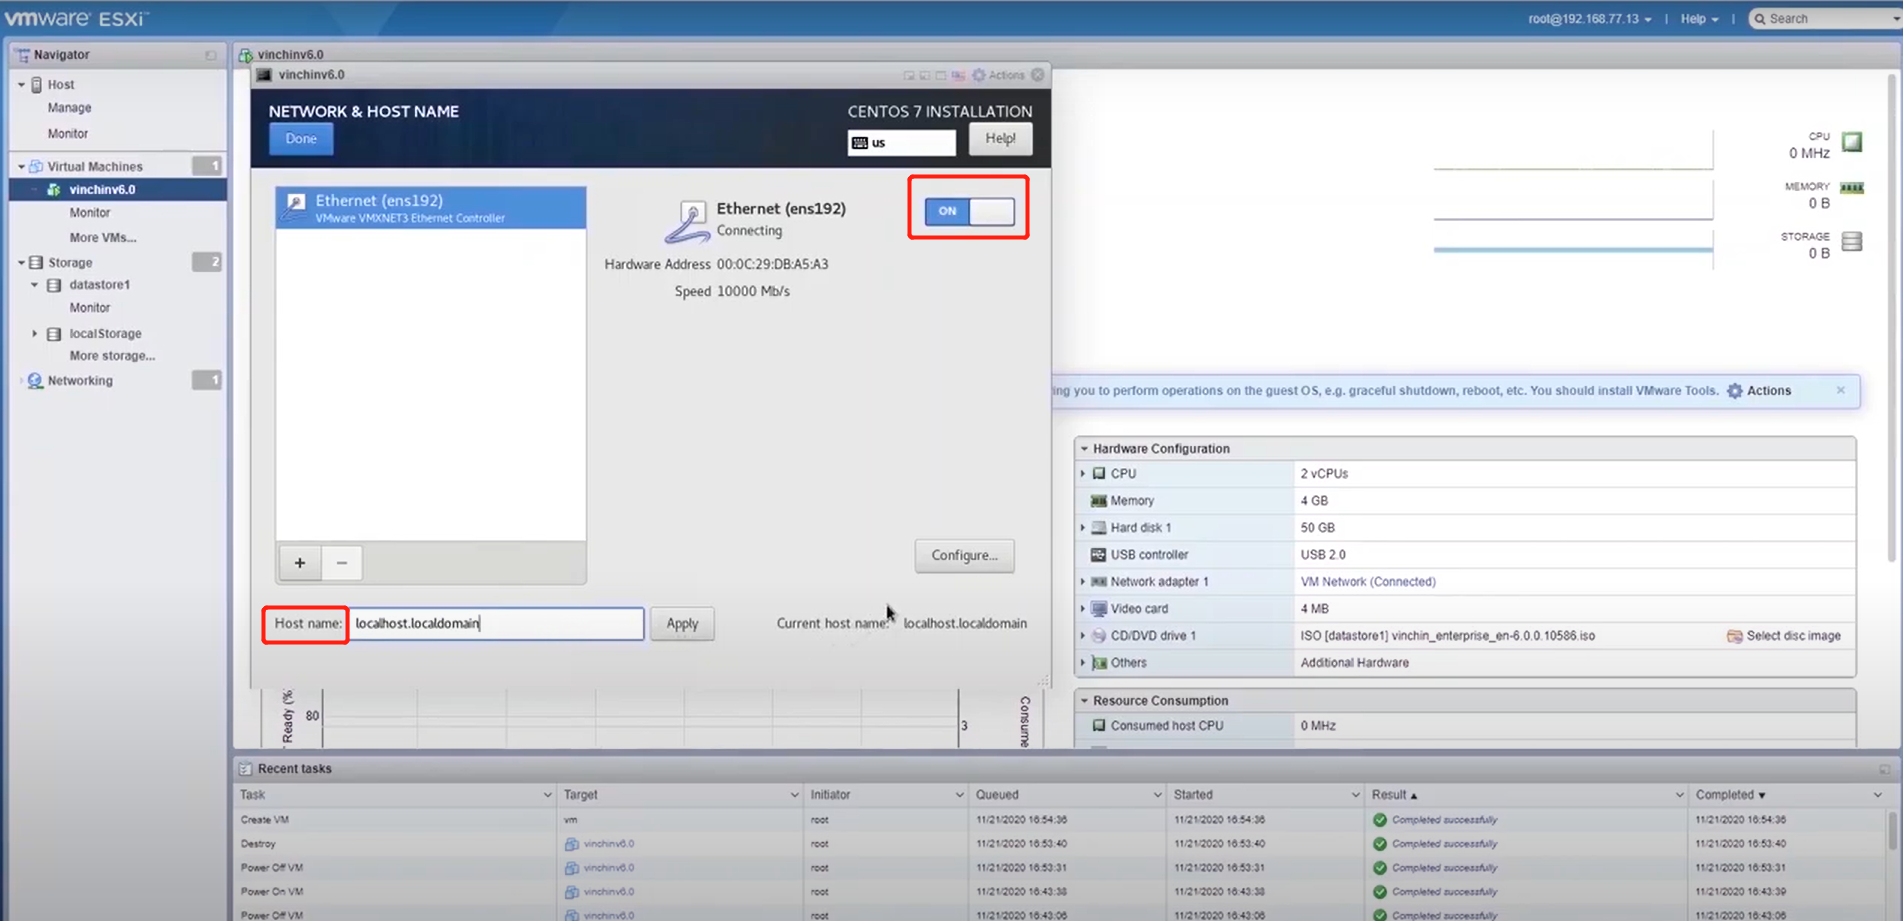Open the Networking section

pyautogui.click(x=80, y=381)
